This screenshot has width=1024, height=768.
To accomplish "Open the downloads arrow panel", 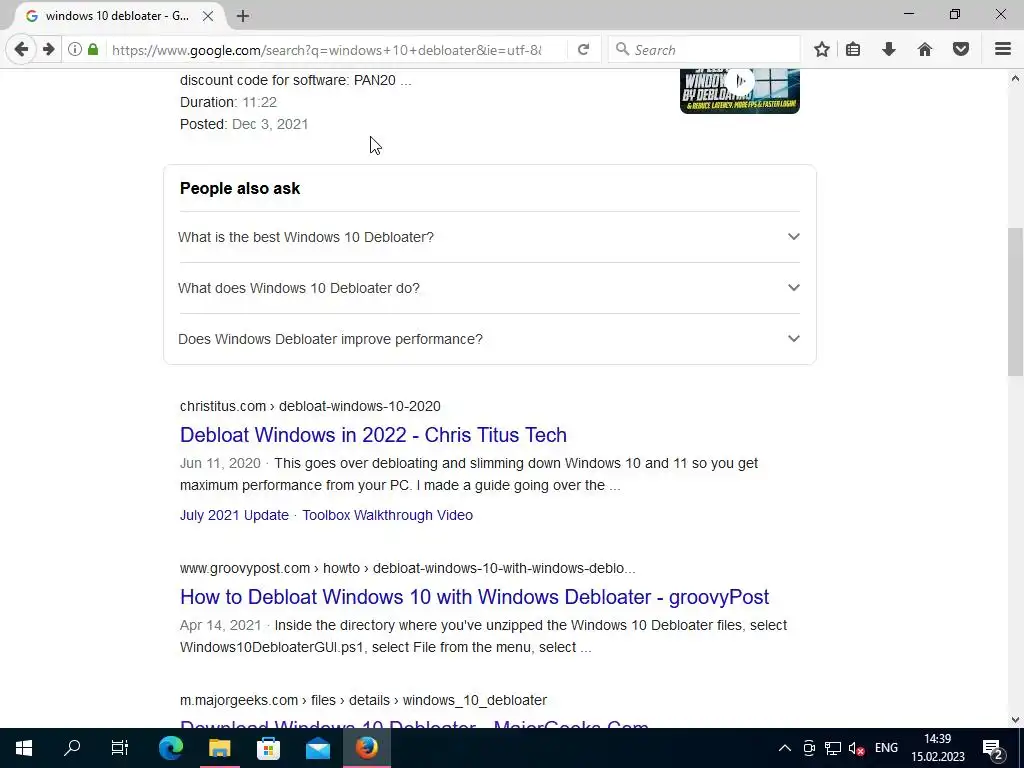I will coord(889,50).
